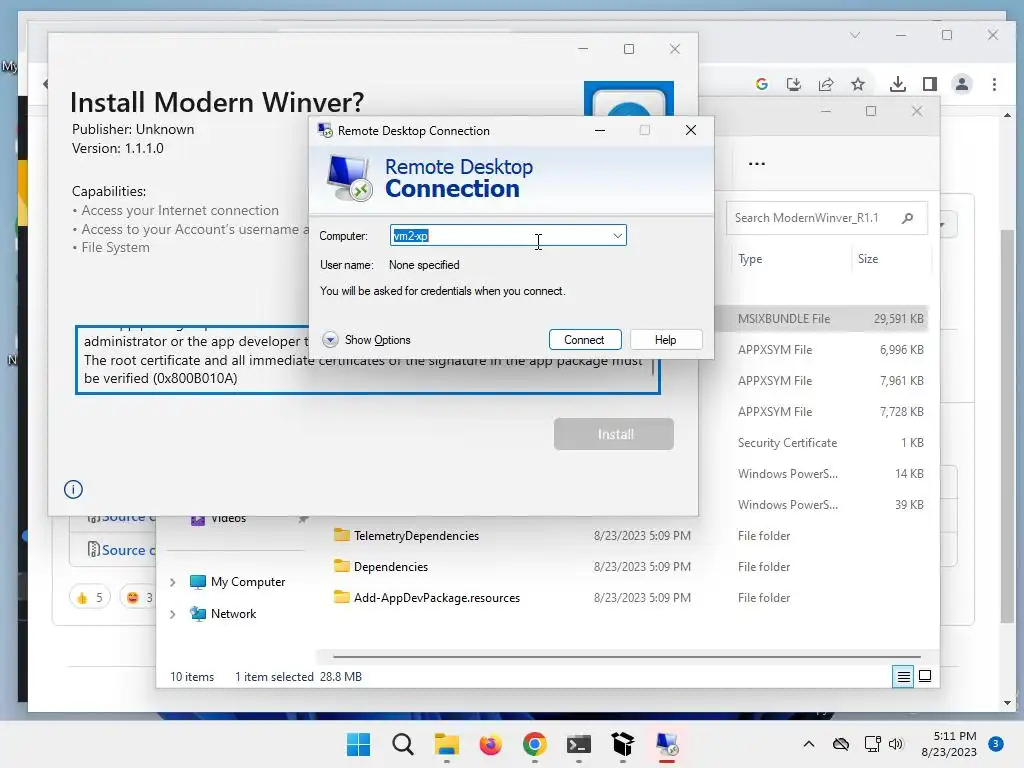Click the info icon in installer window
The width and height of the screenshot is (1024, 768).
coord(73,489)
